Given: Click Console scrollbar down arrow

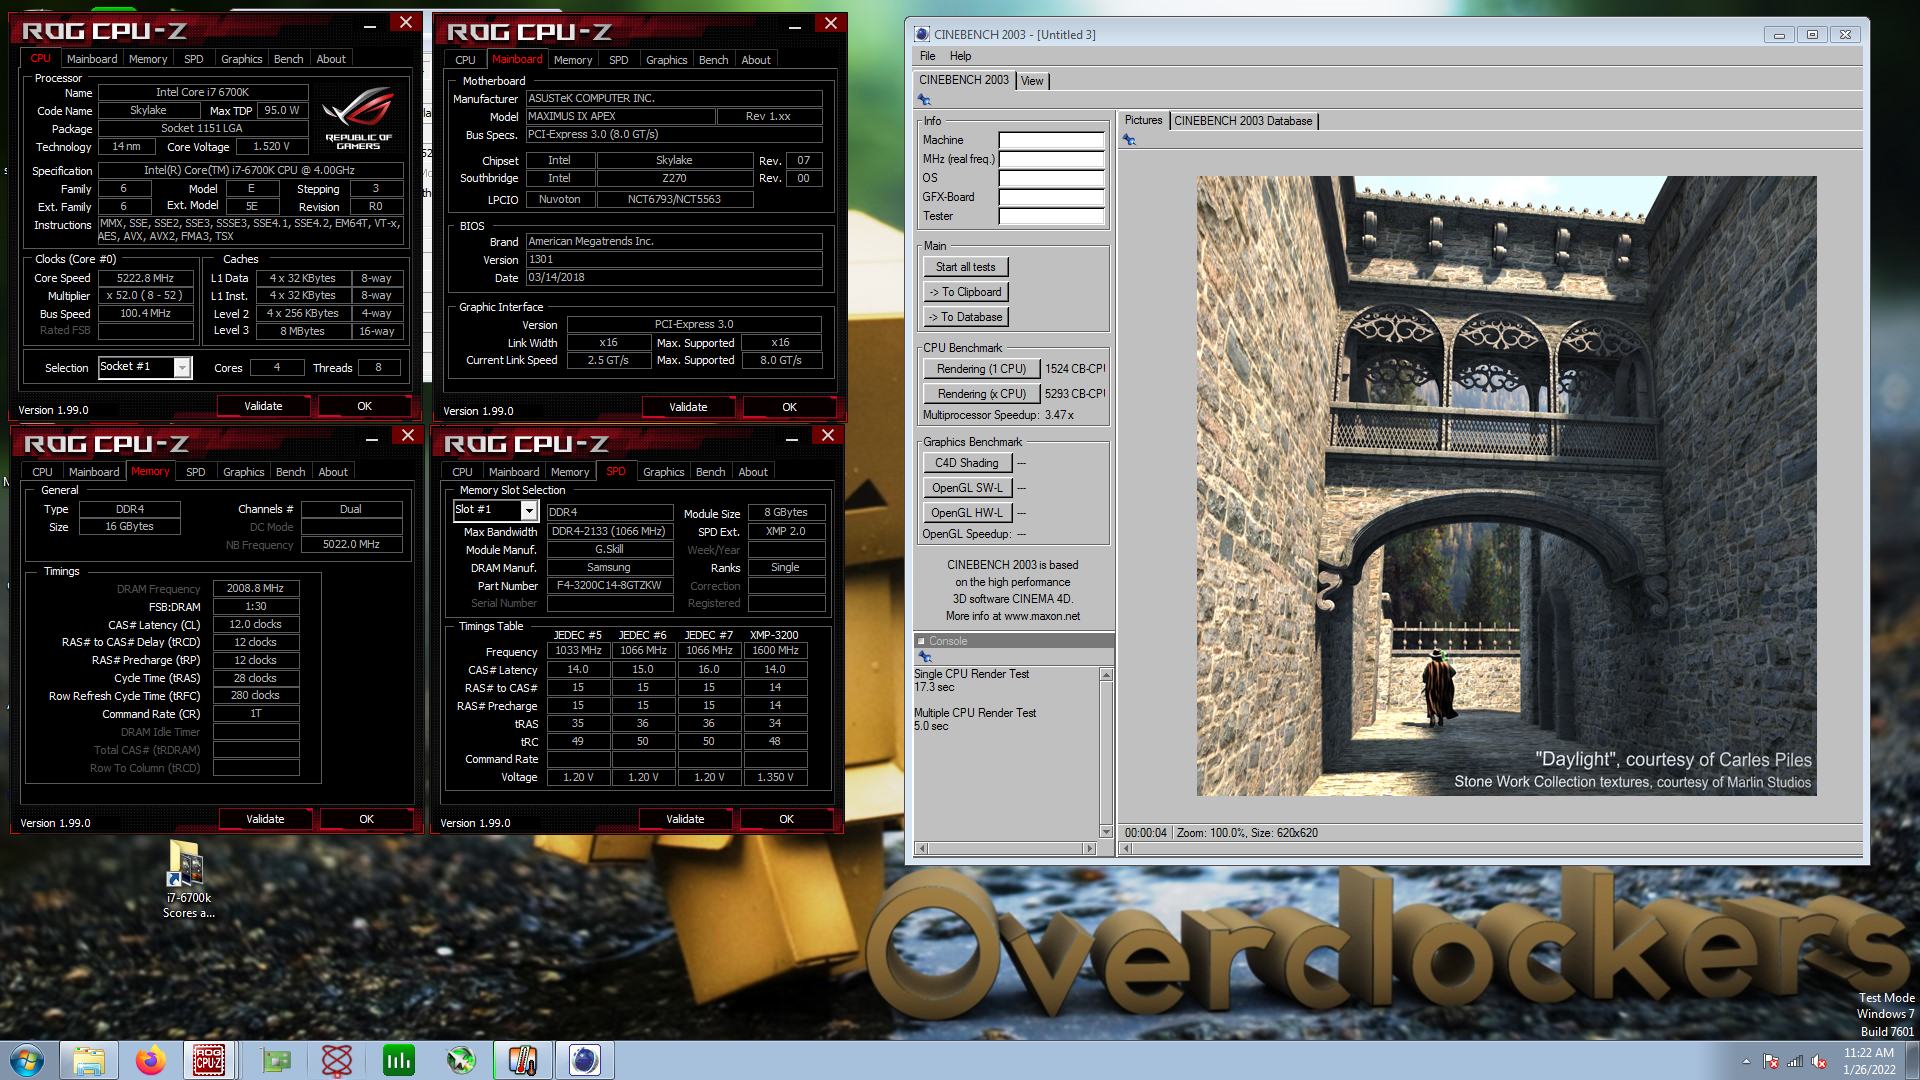Looking at the screenshot, I should point(1106,831).
